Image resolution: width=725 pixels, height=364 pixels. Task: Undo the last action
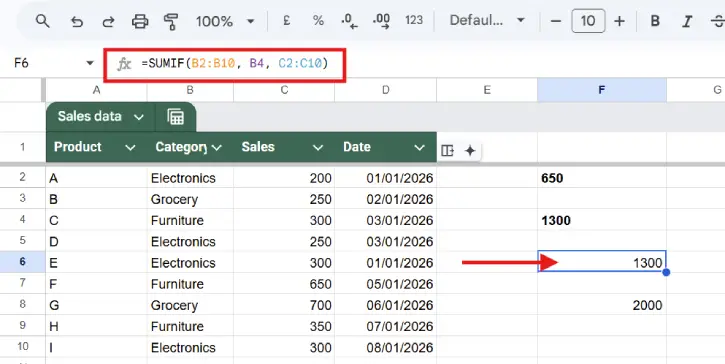click(77, 22)
